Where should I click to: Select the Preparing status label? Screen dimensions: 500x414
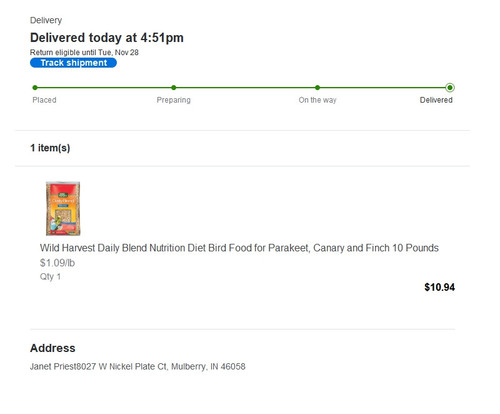click(174, 100)
